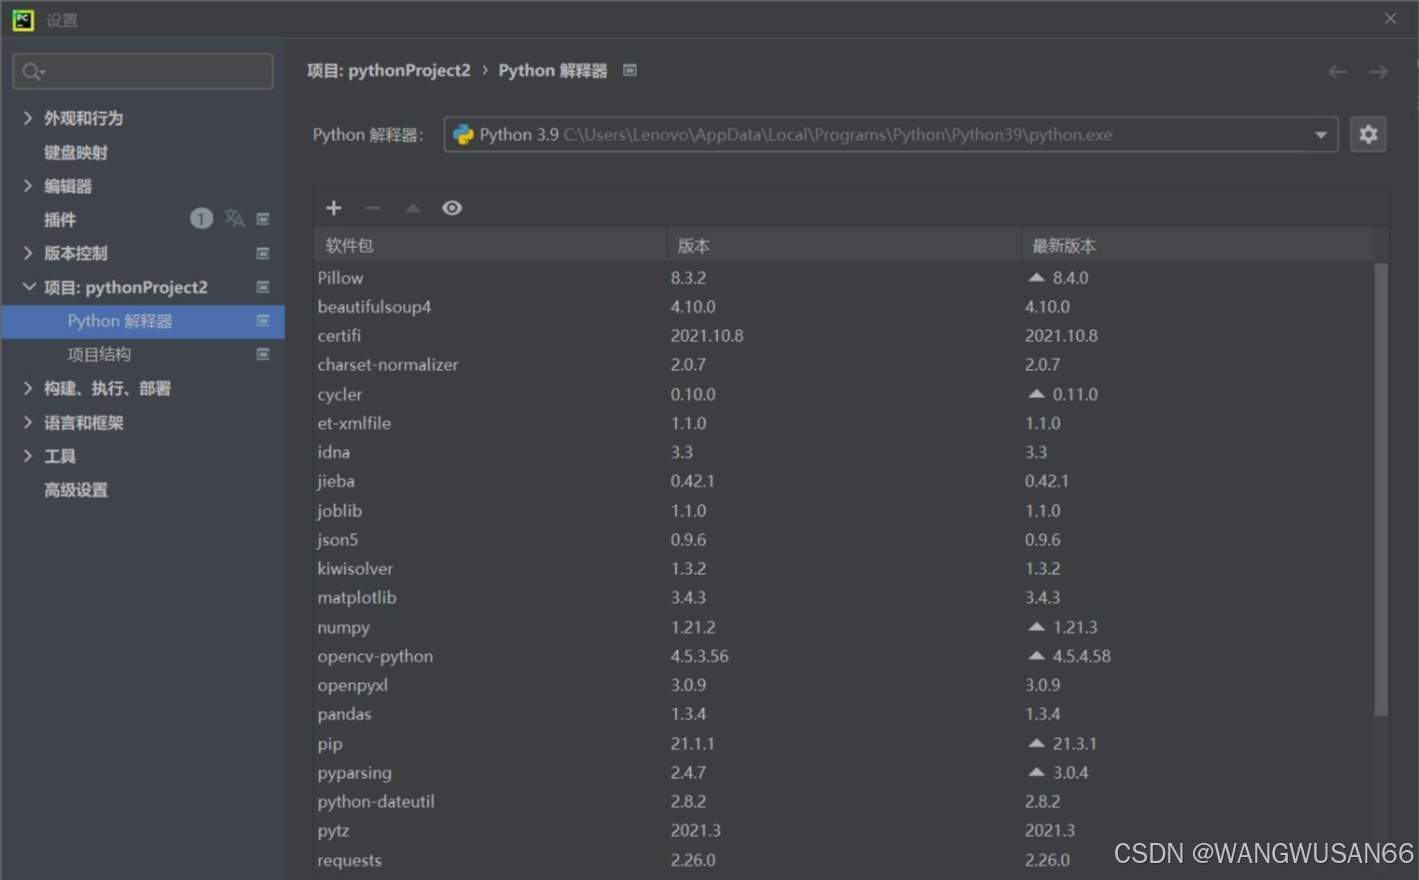Click version 4.5.3.56 of opencv-python
The height and width of the screenshot is (880, 1419).
click(x=700, y=656)
